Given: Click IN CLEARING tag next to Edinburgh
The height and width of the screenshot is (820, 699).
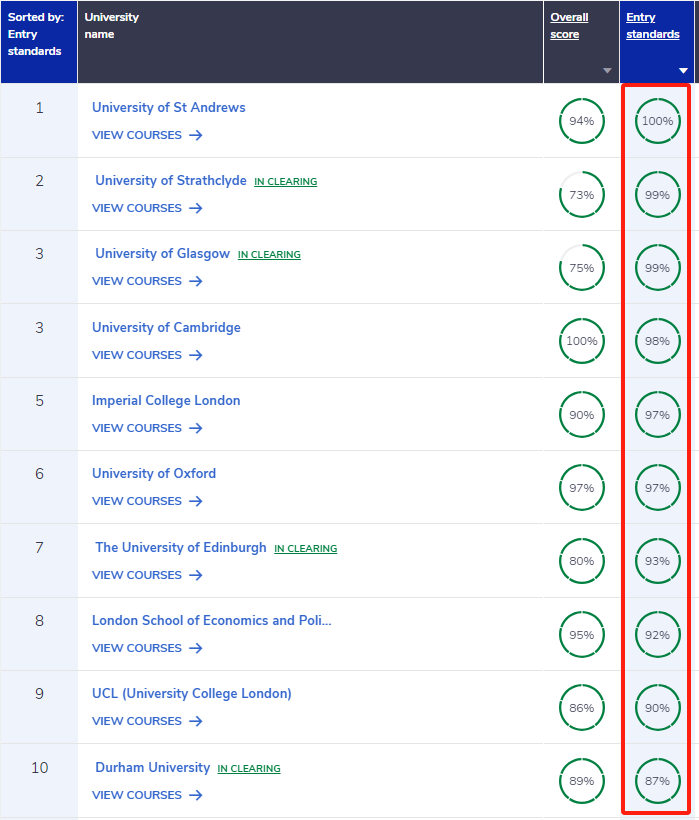Looking at the screenshot, I should [306, 549].
